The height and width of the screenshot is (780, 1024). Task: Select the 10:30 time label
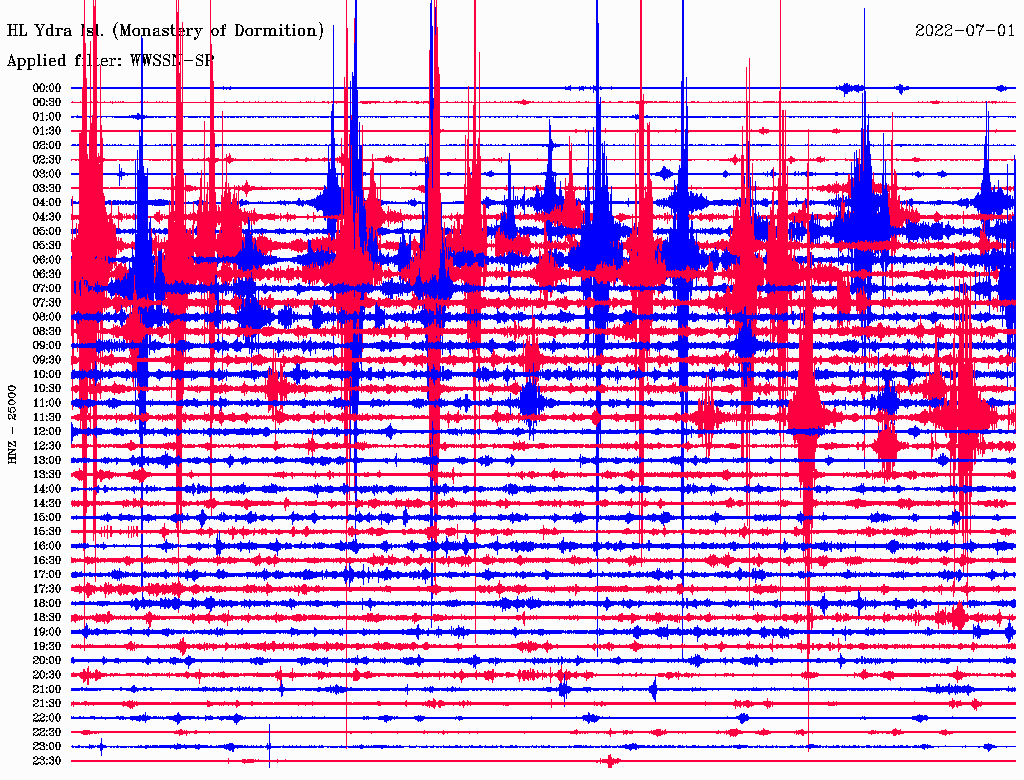[47, 389]
